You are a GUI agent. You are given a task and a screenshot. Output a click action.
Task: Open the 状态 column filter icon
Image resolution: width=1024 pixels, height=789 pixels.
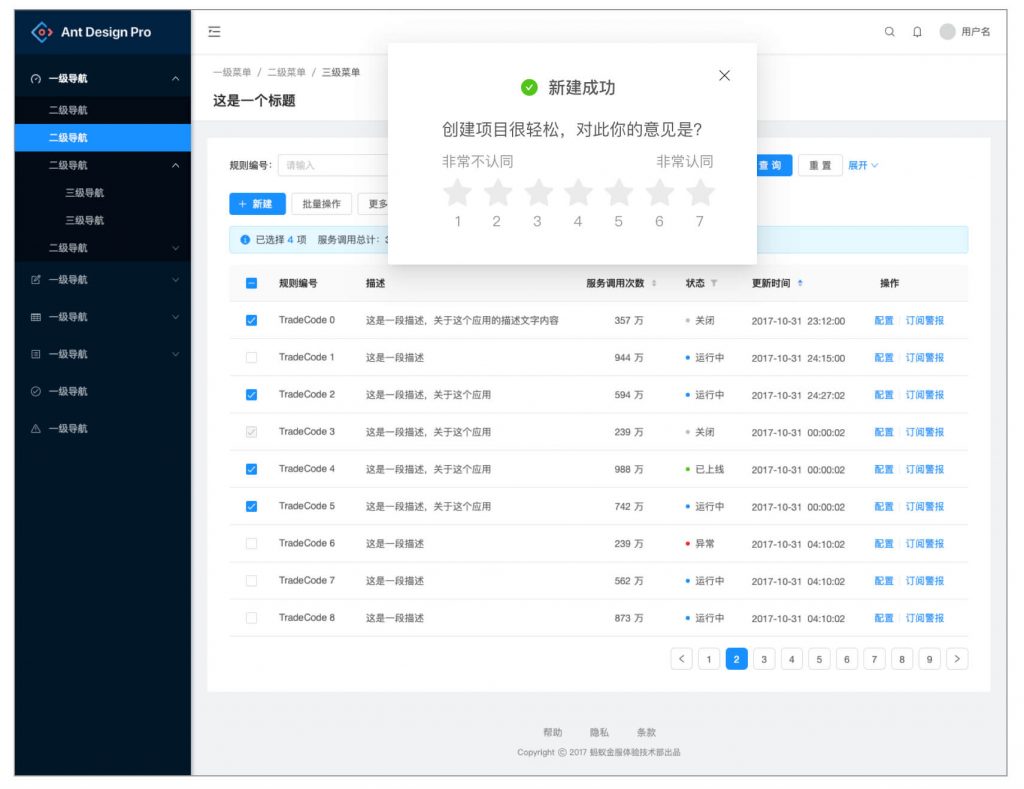coord(714,283)
